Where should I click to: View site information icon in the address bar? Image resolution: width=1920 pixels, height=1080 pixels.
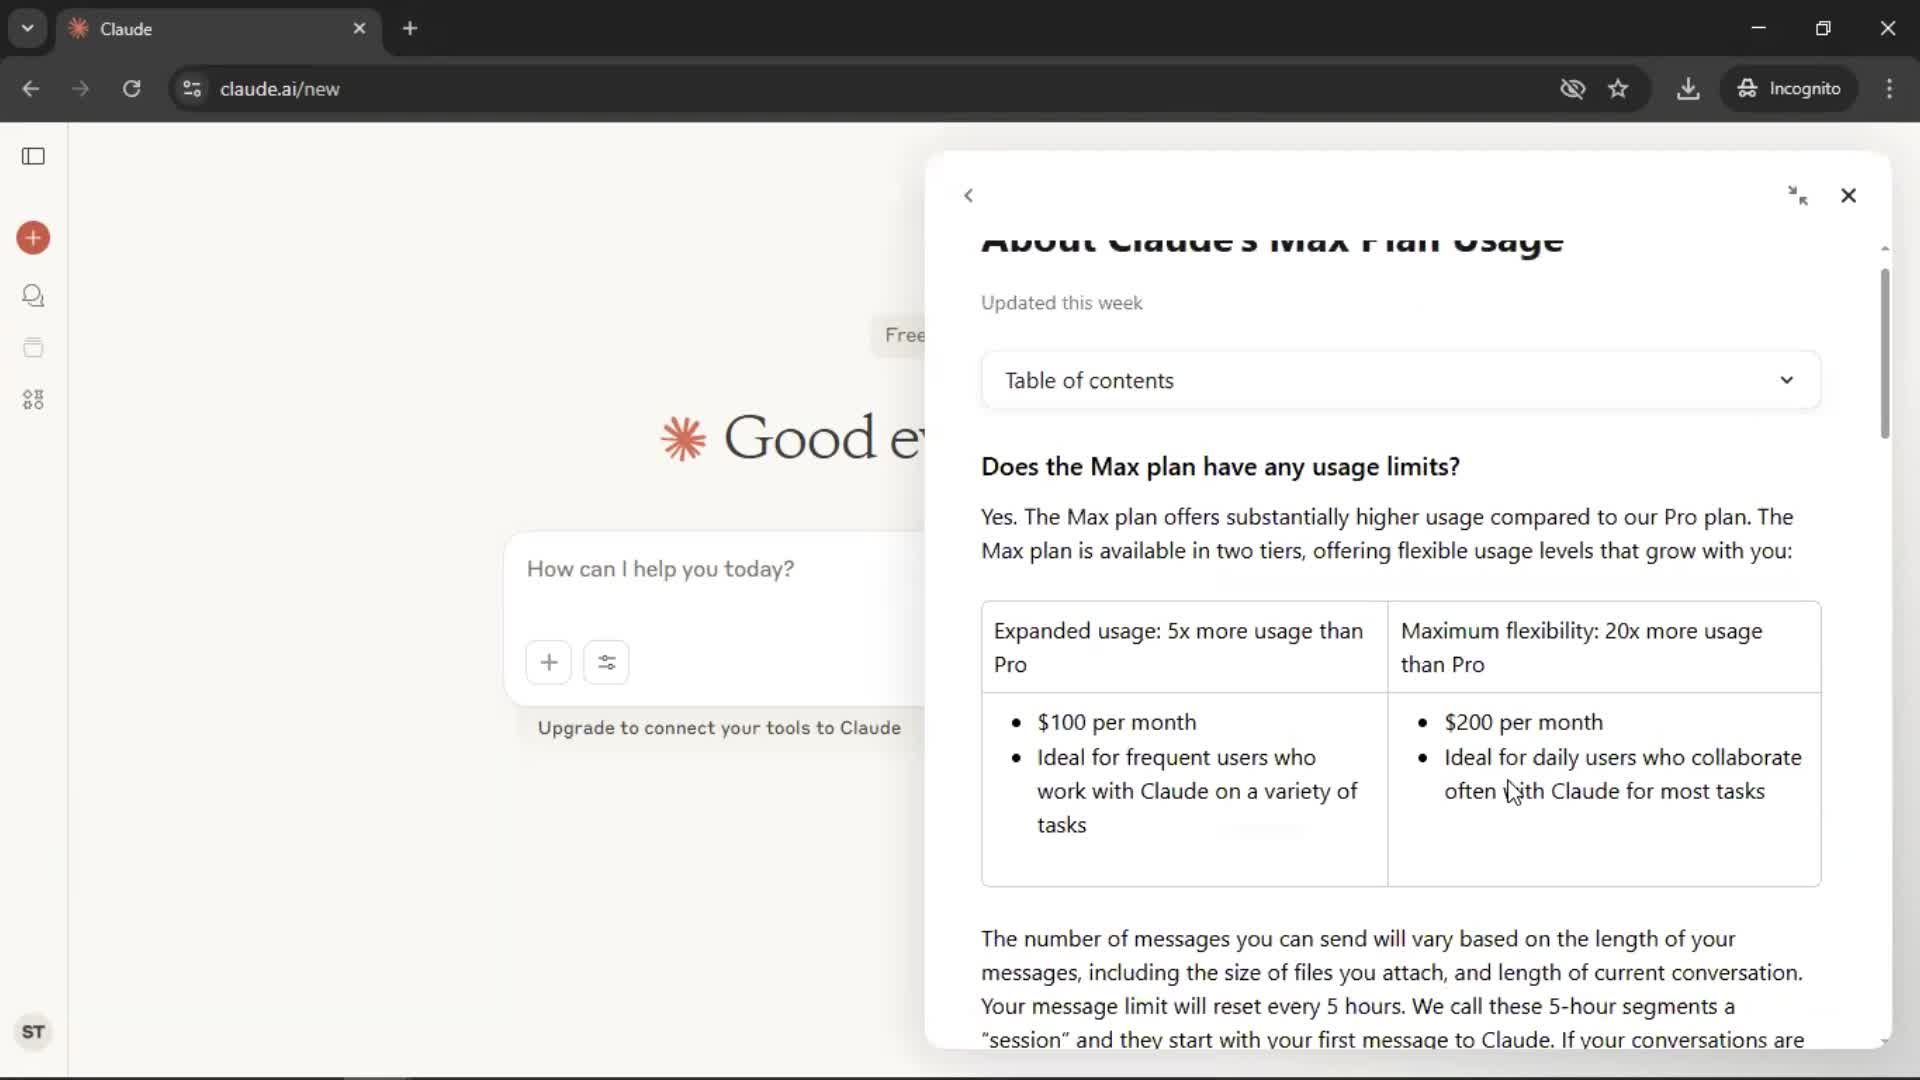click(x=192, y=89)
